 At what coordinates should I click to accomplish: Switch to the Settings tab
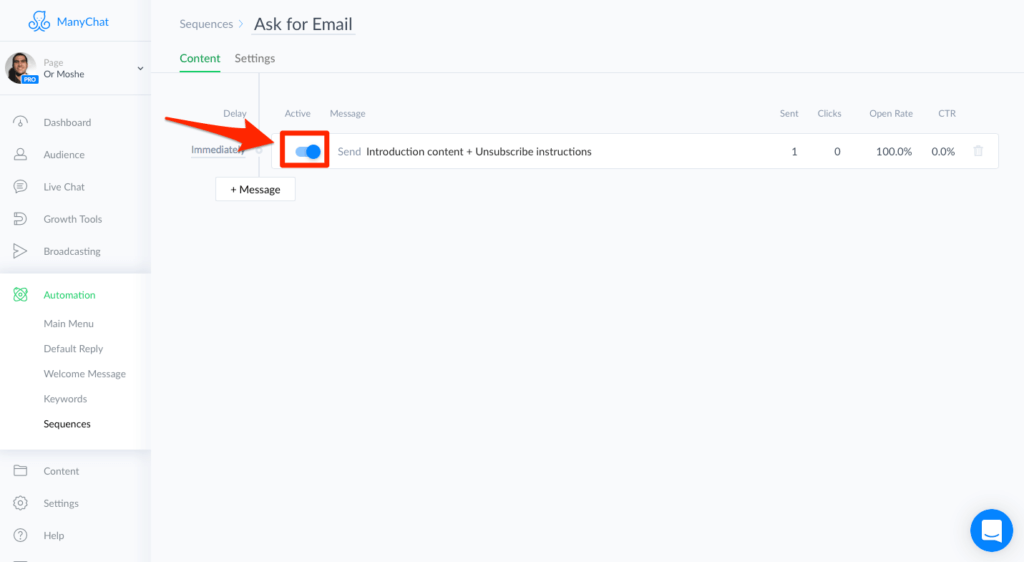click(255, 58)
